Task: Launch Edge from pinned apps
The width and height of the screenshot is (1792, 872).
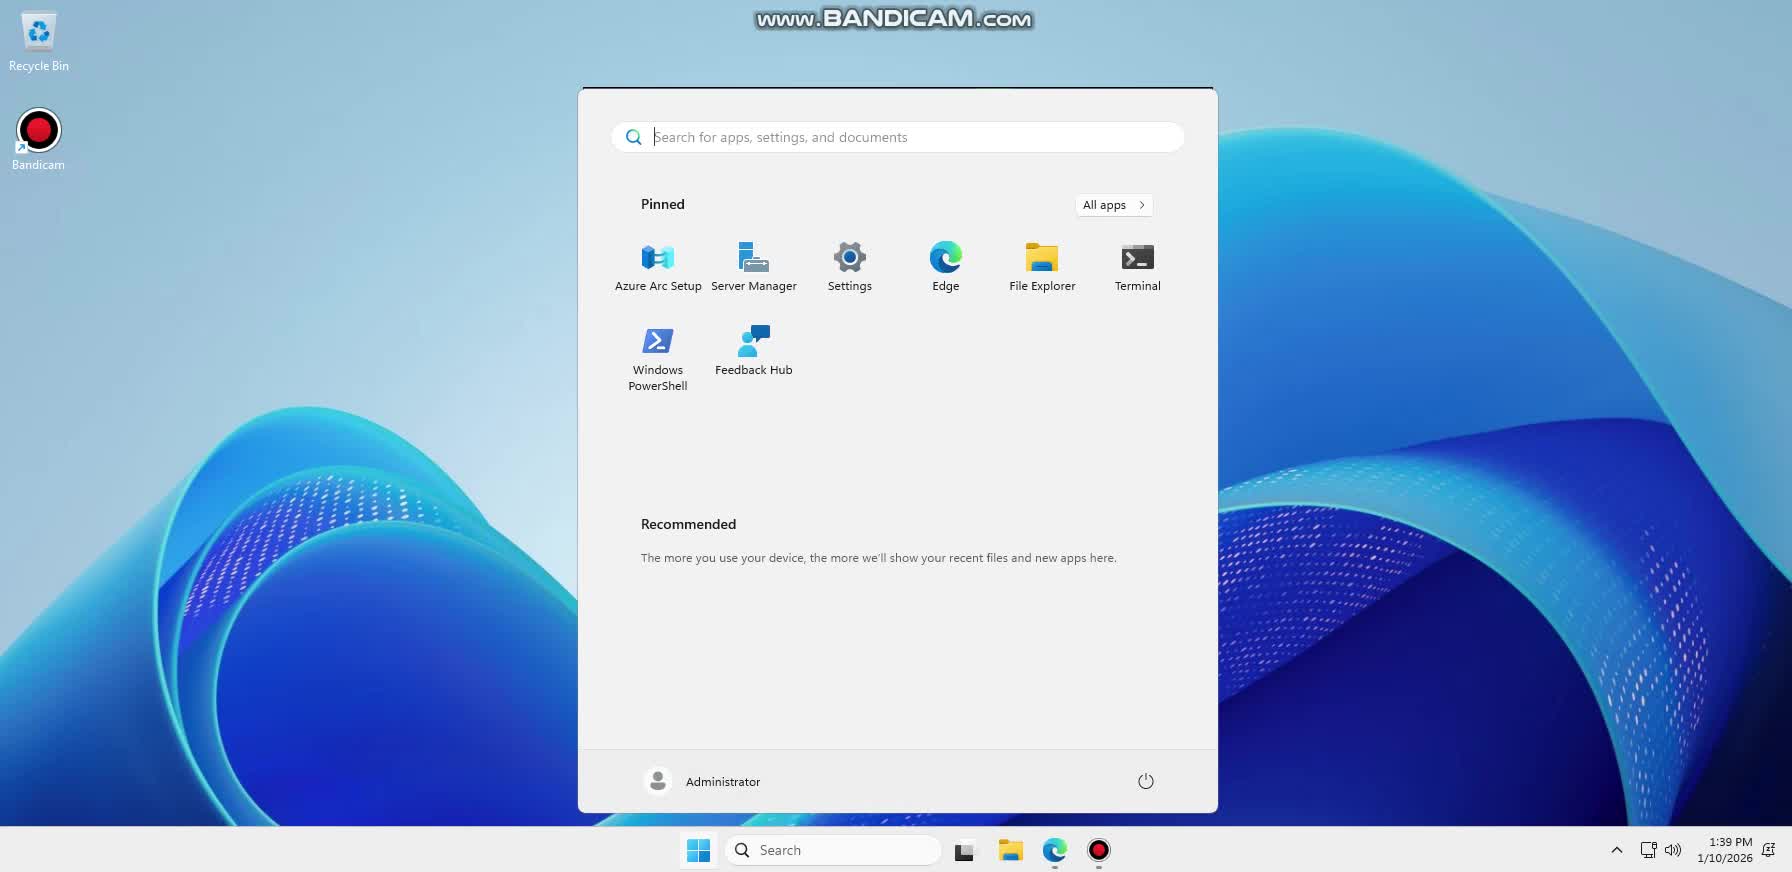Action: pyautogui.click(x=946, y=267)
